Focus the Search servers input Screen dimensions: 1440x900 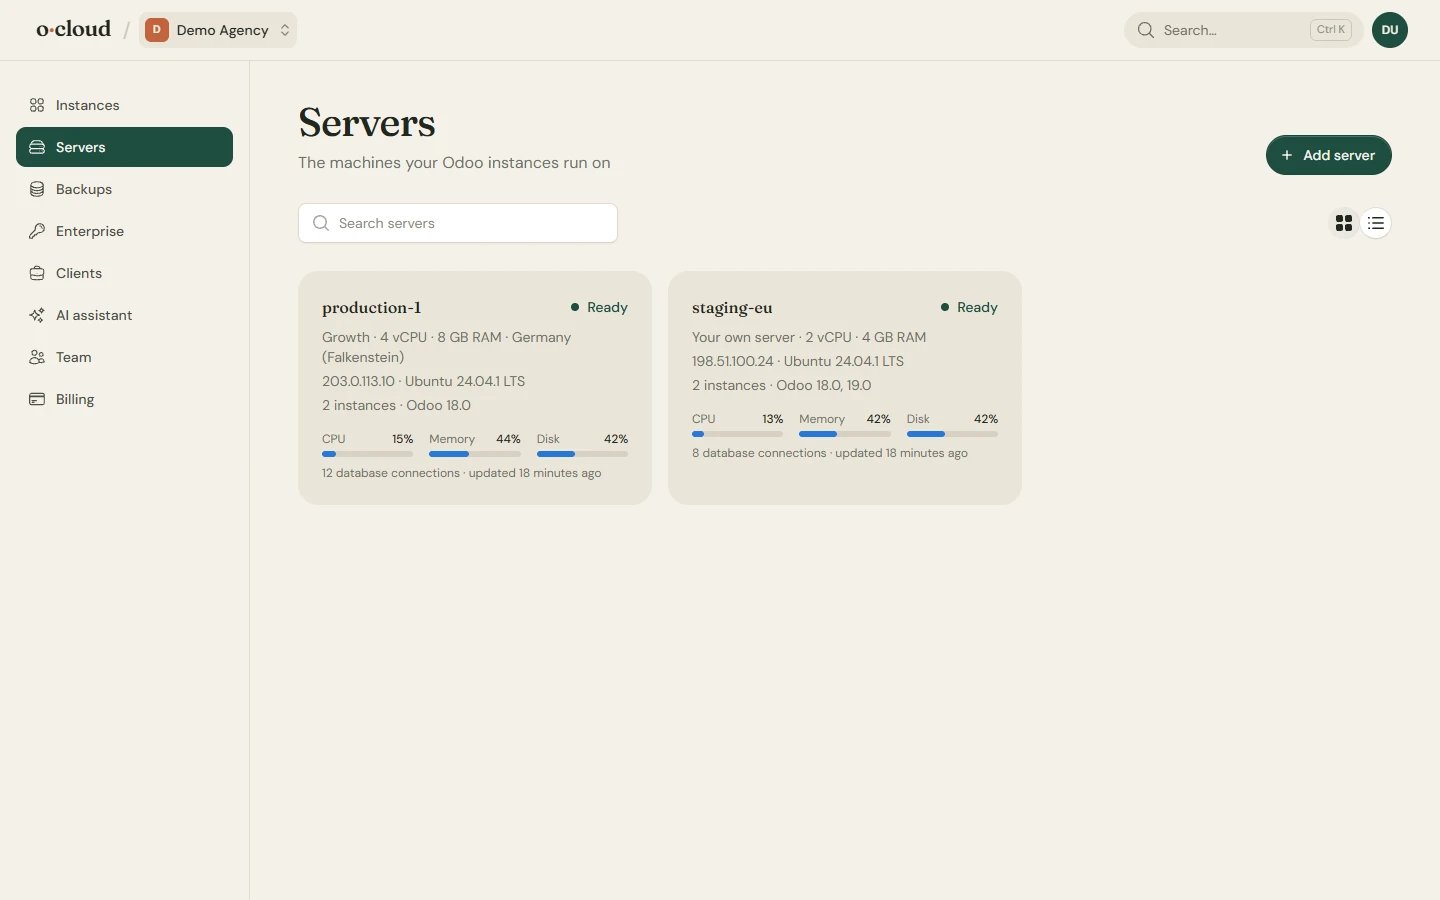pyautogui.click(x=458, y=223)
